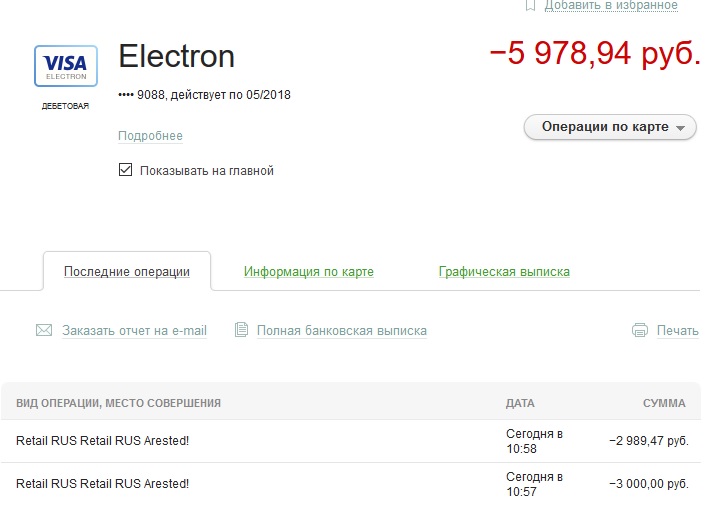Click the 'Печать' link
The width and height of the screenshot is (712, 524).
point(677,331)
